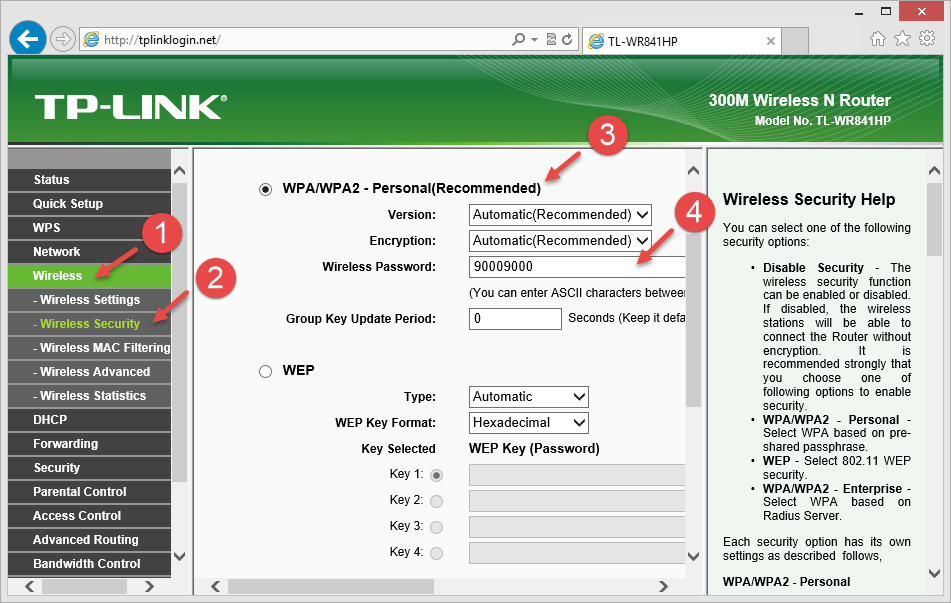Open the Encryption dropdown
Viewport: 951px width, 603px height.
560,241
